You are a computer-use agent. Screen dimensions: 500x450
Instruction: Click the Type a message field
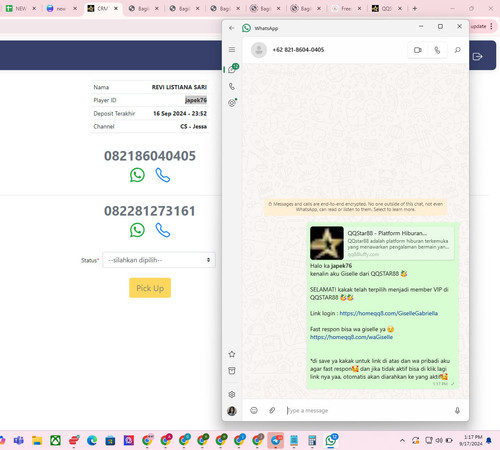tap(367, 410)
